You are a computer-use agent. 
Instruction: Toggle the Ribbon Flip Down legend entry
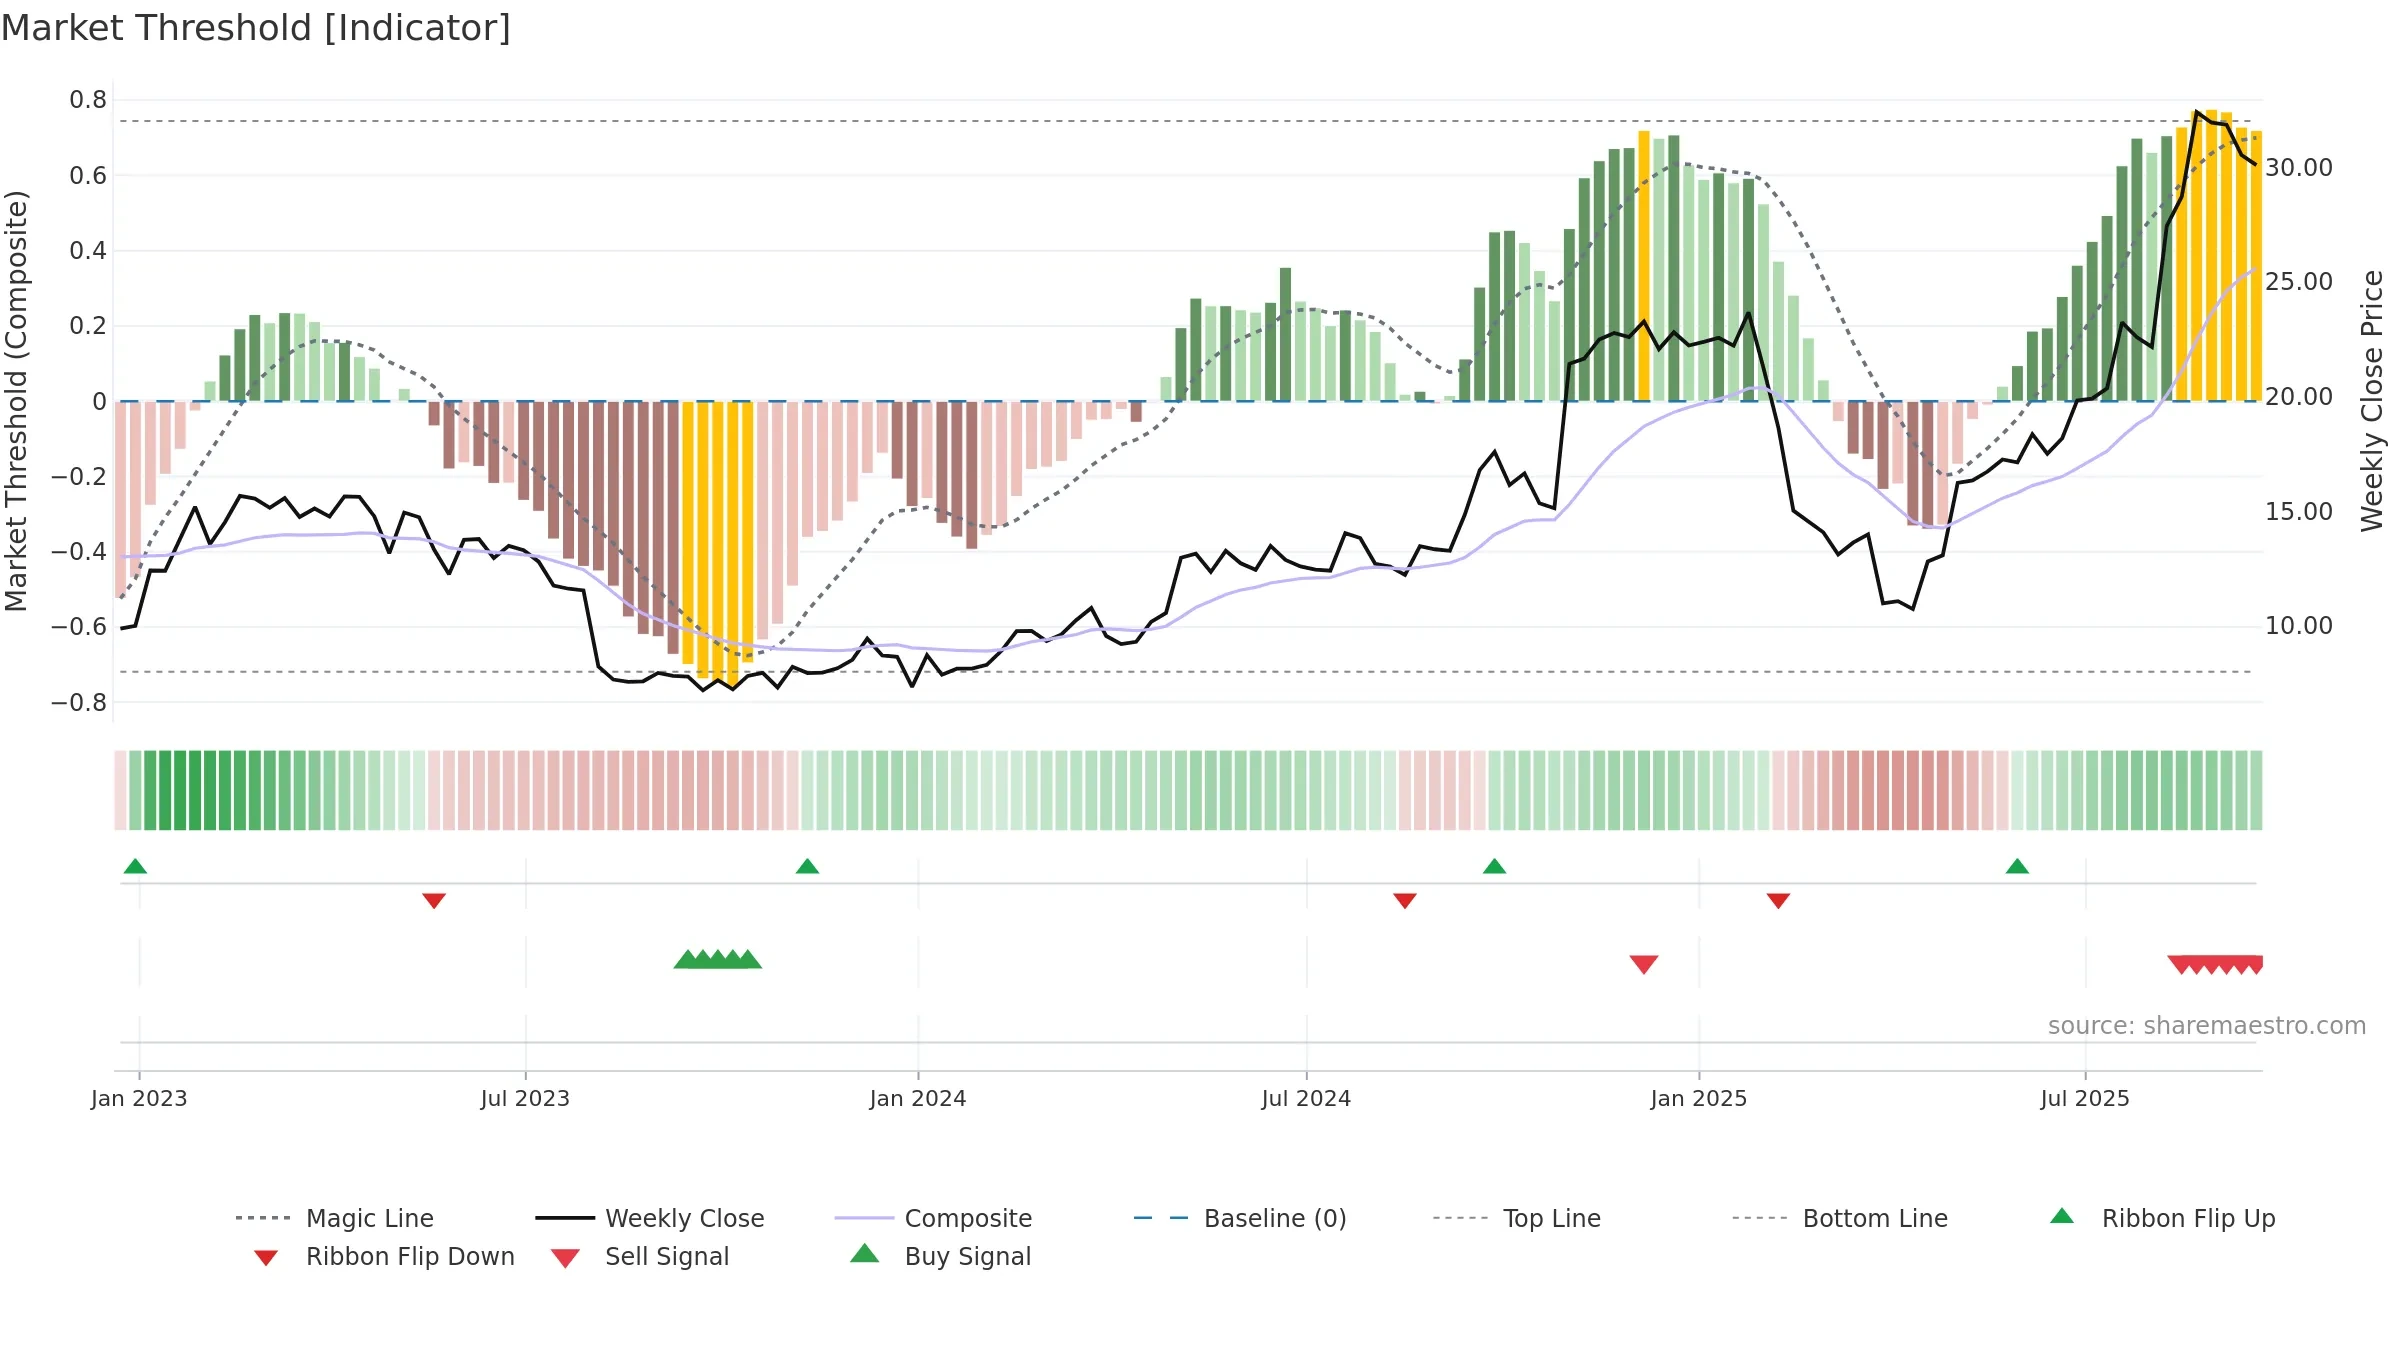click(x=384, y=1256)
